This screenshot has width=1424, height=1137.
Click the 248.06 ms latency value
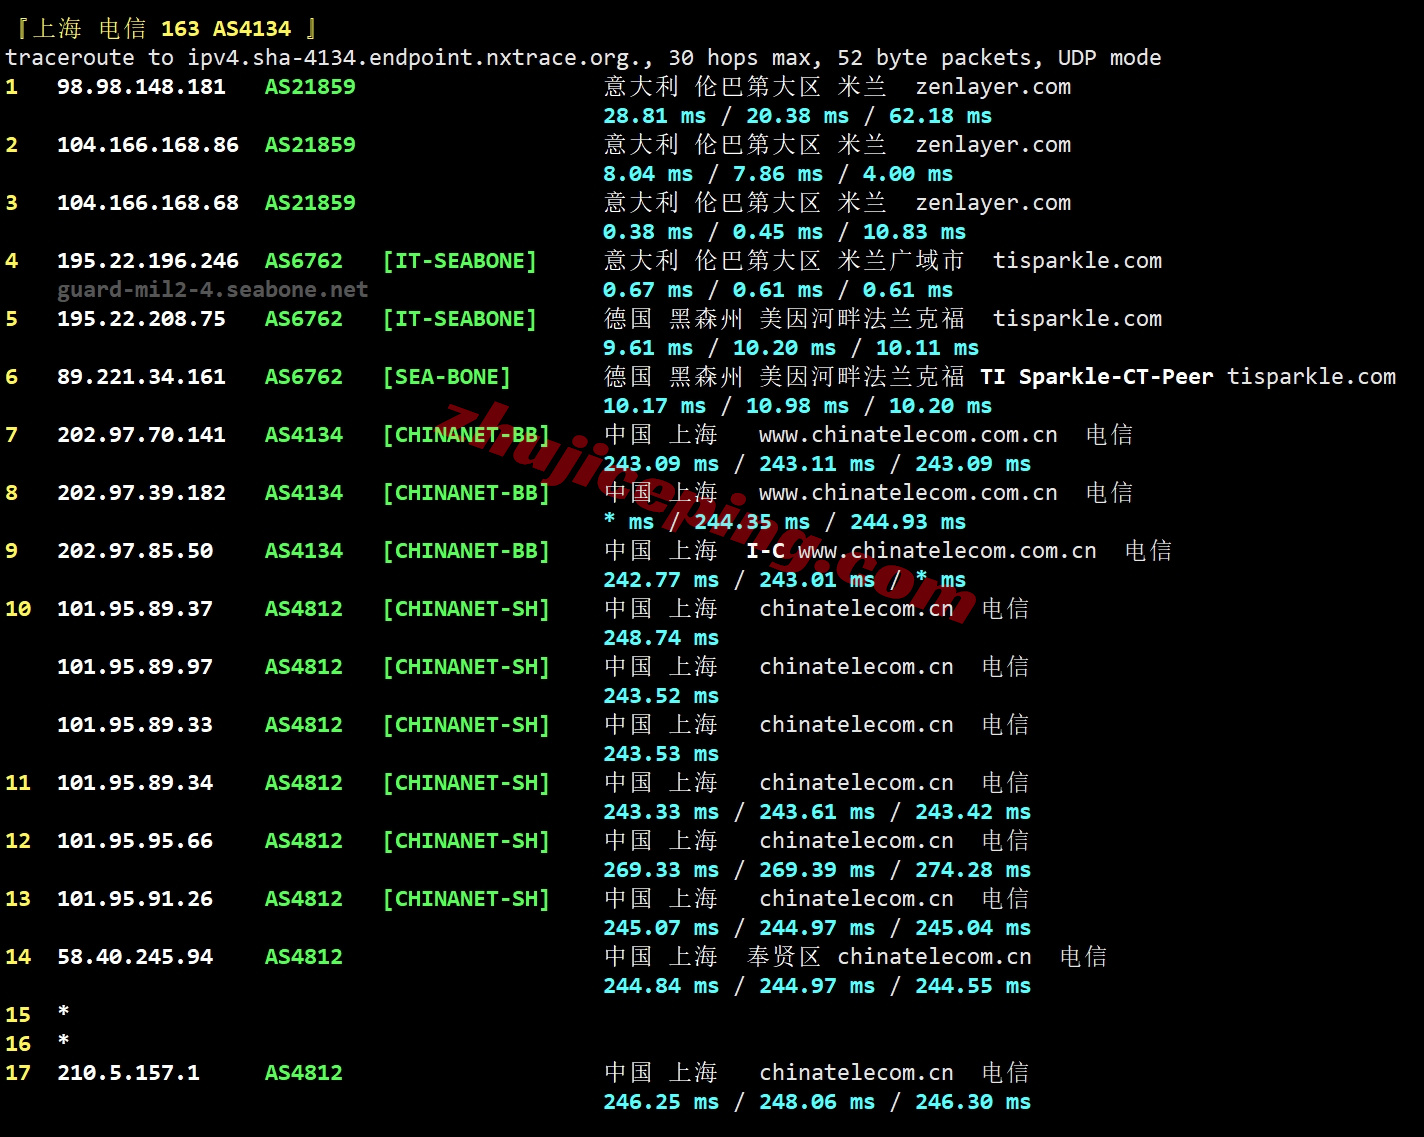(817, 1102)
